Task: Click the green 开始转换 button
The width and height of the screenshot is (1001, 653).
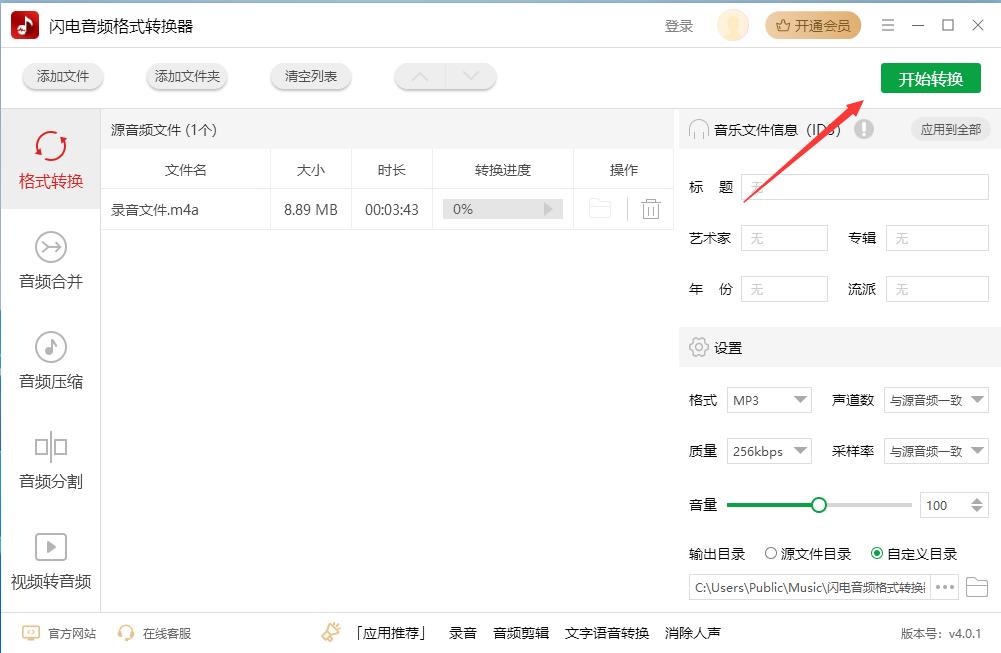Action: click(x=930, y=77)
